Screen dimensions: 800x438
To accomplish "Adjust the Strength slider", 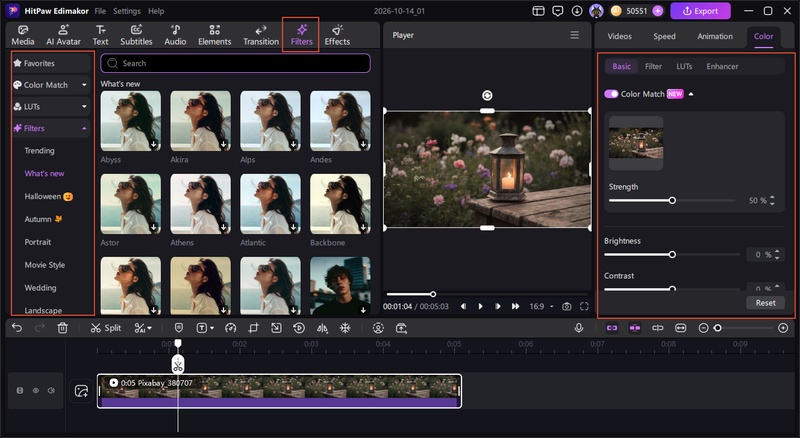I will pyautogui.click(x=672, y=201).
